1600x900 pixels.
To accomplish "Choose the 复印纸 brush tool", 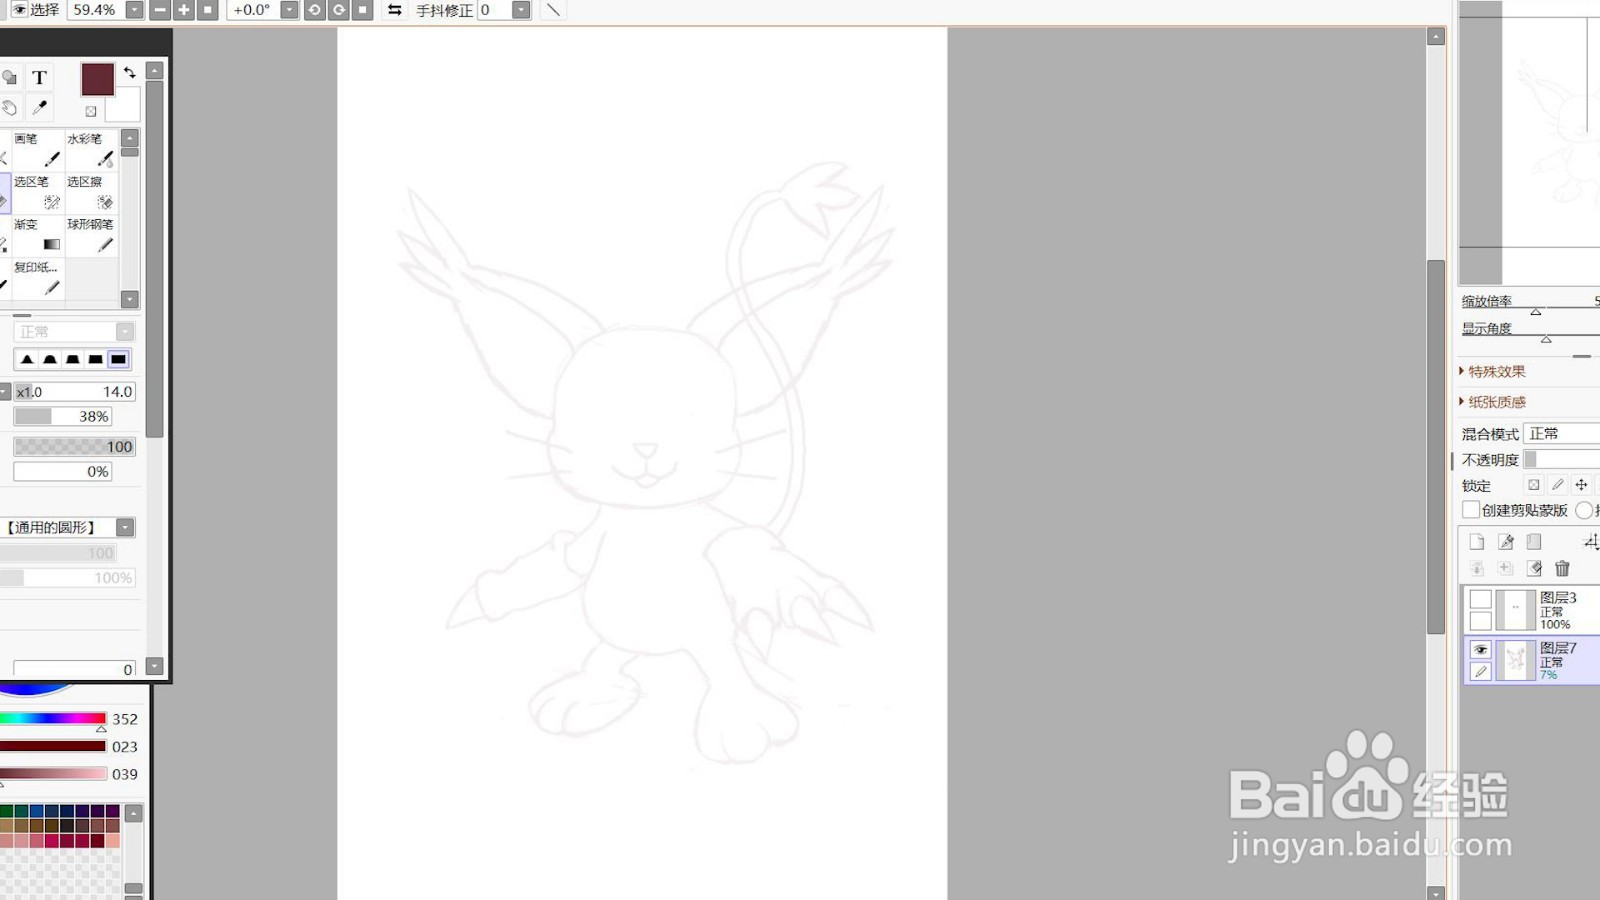I will tap(38, 278).
